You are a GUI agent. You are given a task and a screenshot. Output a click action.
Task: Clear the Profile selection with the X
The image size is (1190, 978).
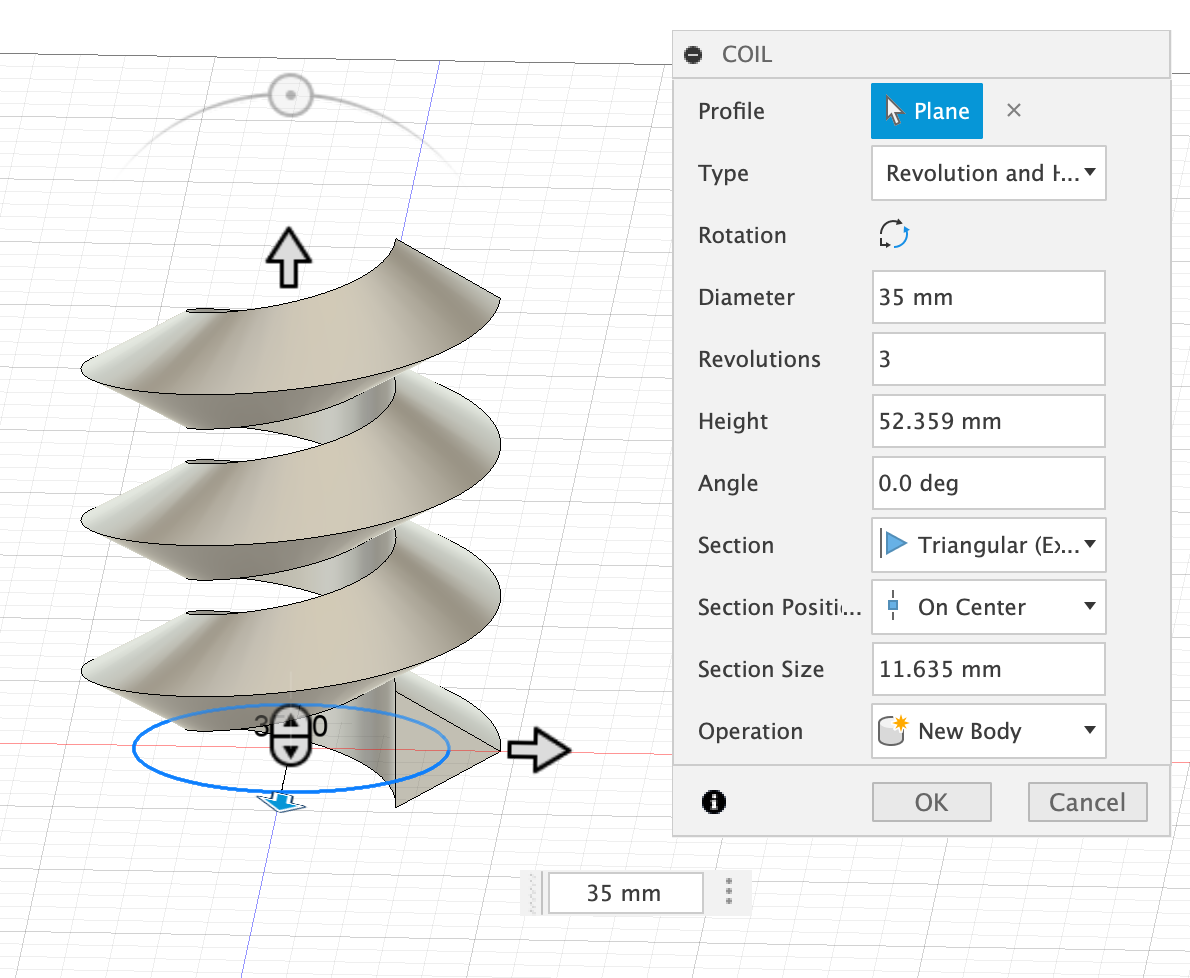tap(1013, 110)
